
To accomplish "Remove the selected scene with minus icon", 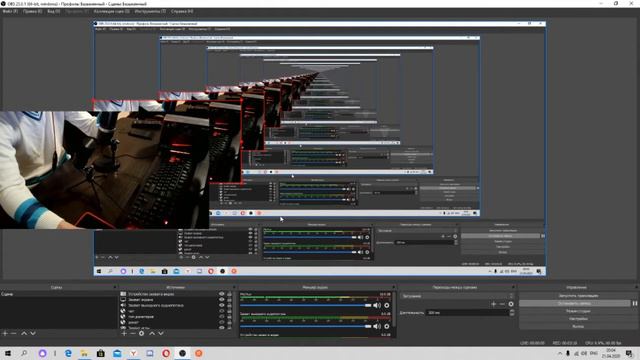I will point(13,333).
